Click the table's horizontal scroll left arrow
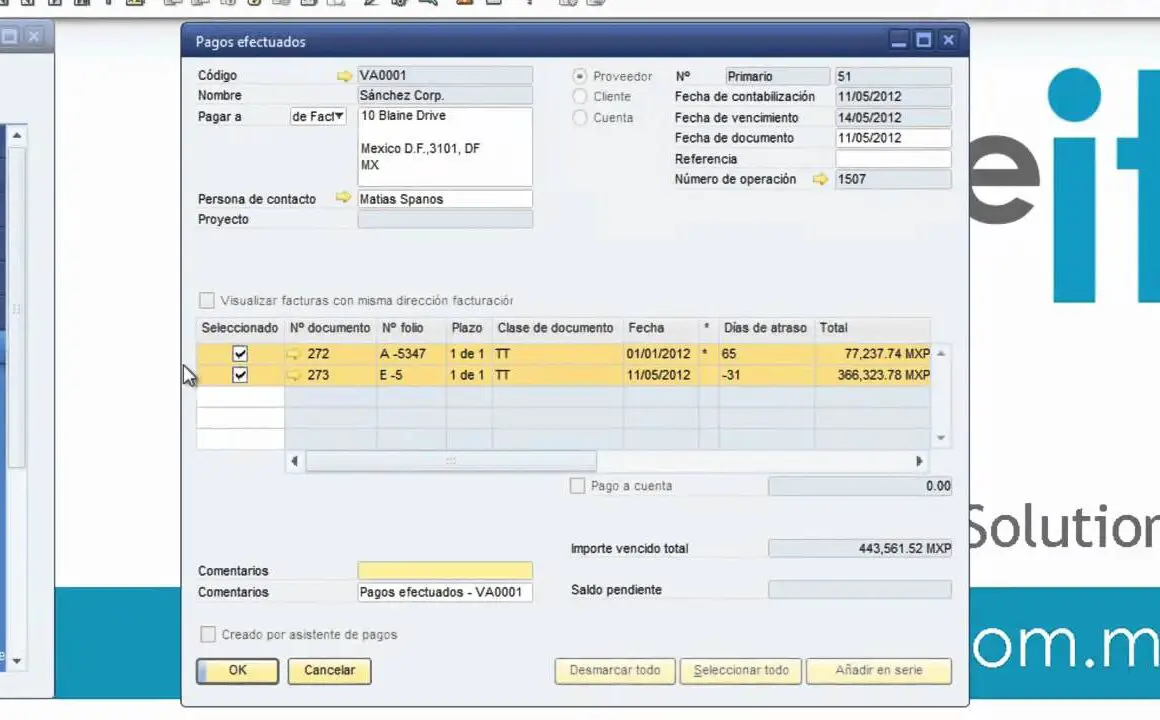Viewport: 1160px width, 720px height. [294, 461]
